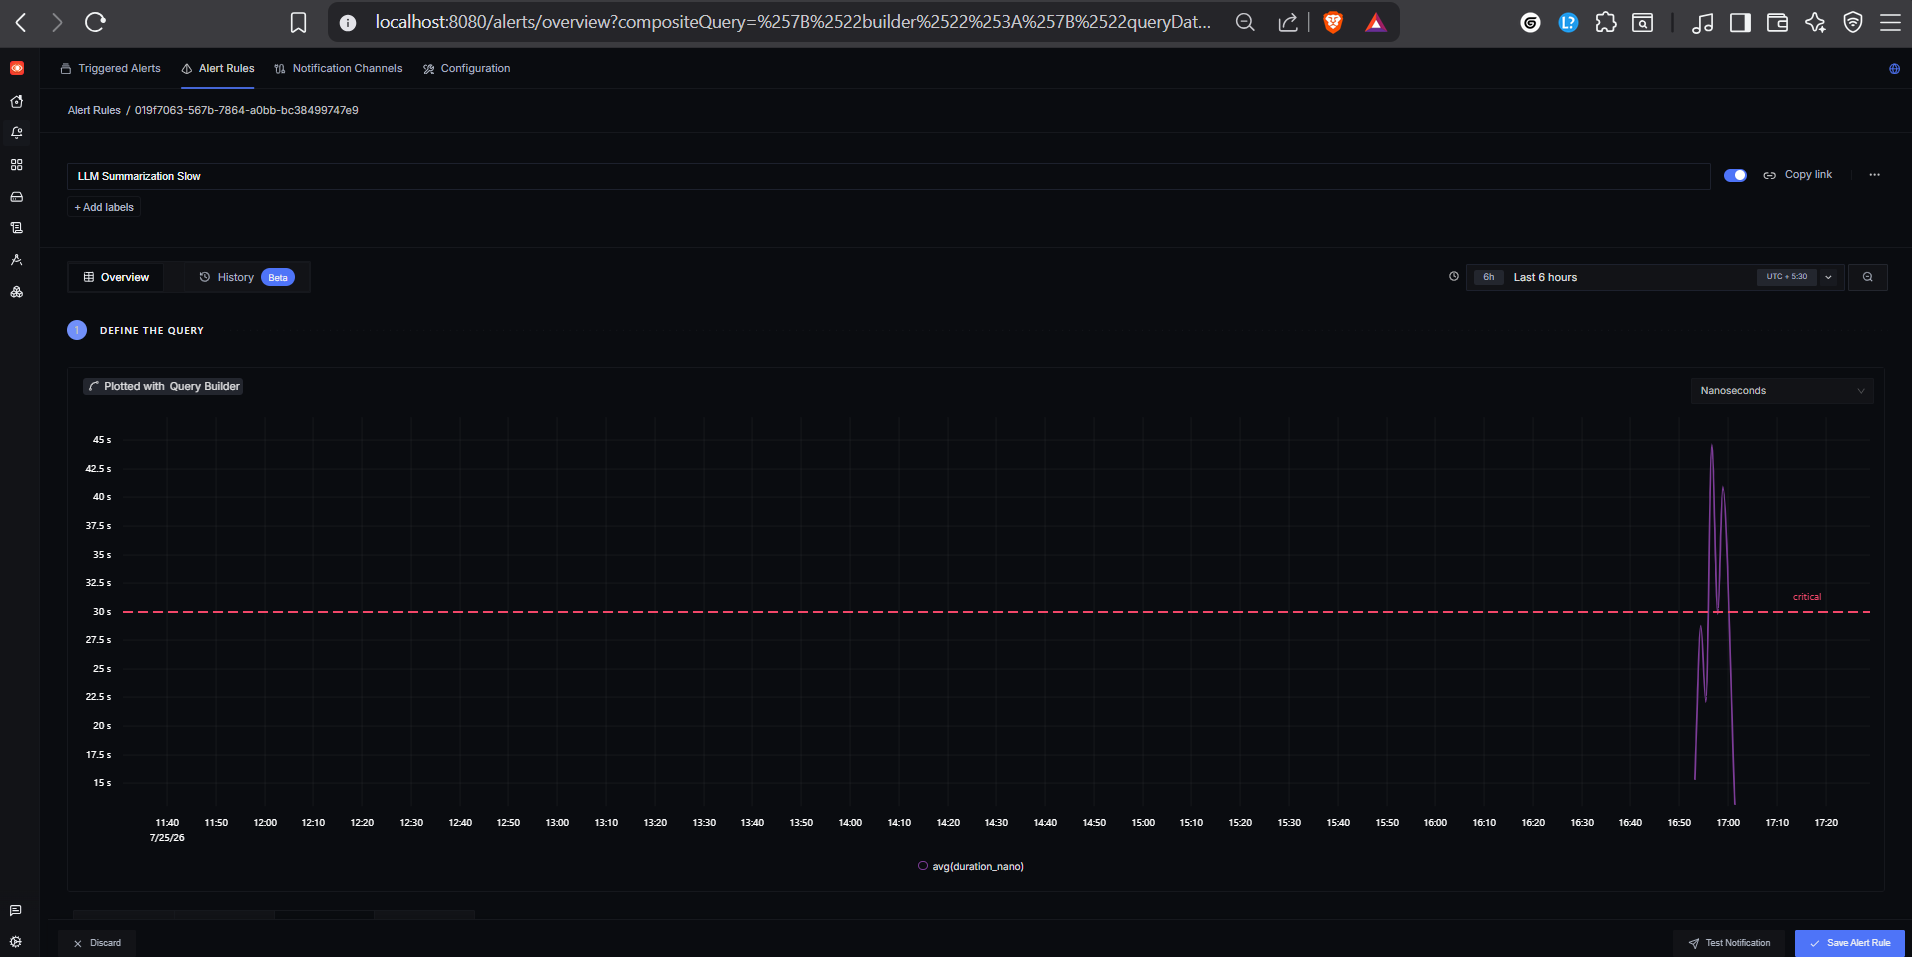The image size is (1912, 957).
Task: Select the History Beta tab
Action: click(247, 277)
